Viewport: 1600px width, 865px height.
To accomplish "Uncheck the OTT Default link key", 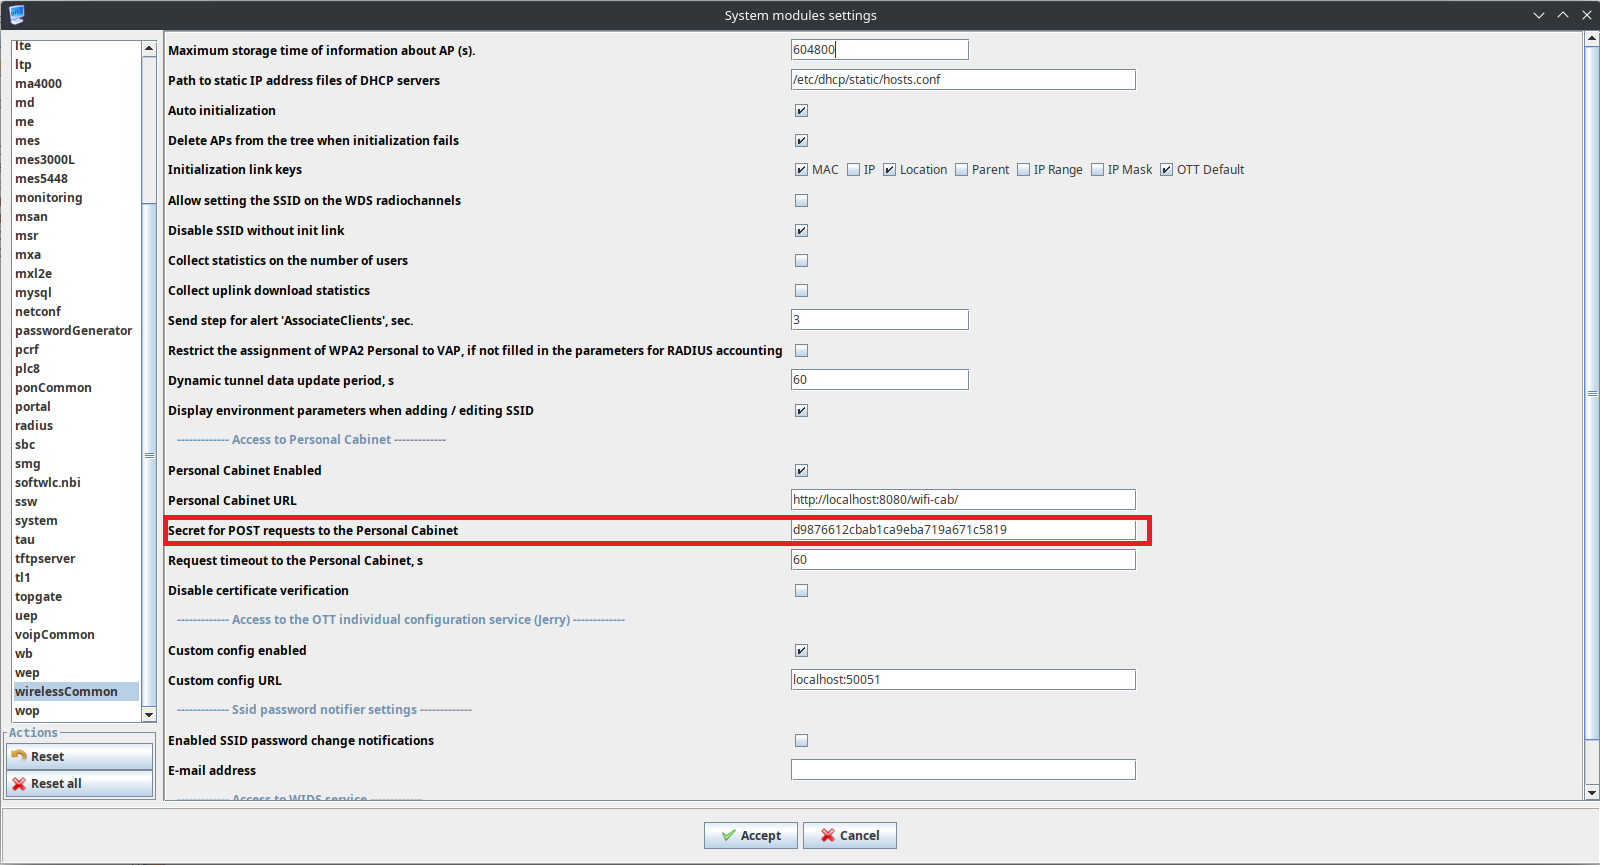I will click(x=1166, y=170).
